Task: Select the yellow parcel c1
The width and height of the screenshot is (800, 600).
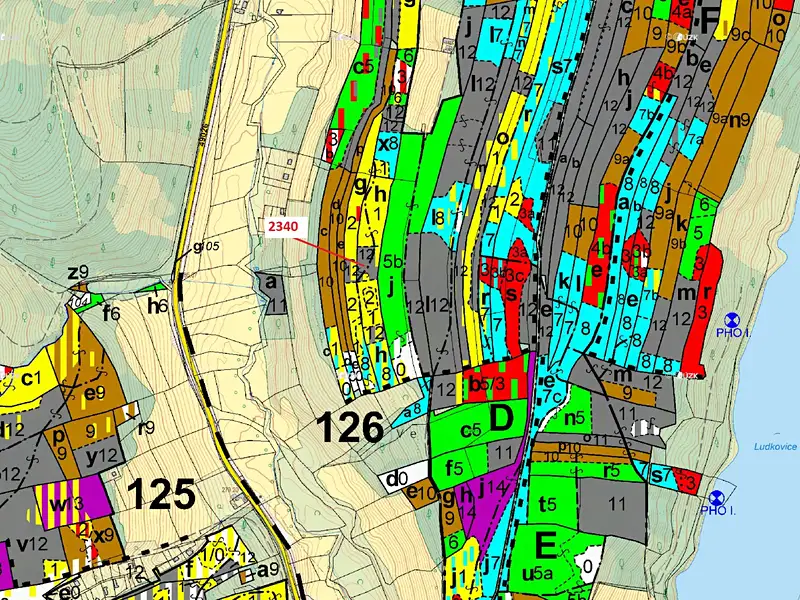Action: pyautogui.click(x=30, y=379)
